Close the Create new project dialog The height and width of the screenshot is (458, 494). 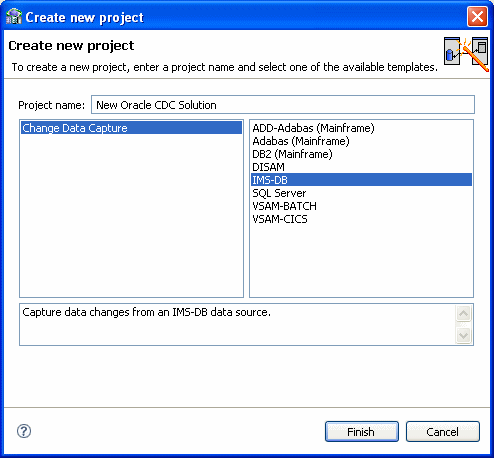point(477,16)
